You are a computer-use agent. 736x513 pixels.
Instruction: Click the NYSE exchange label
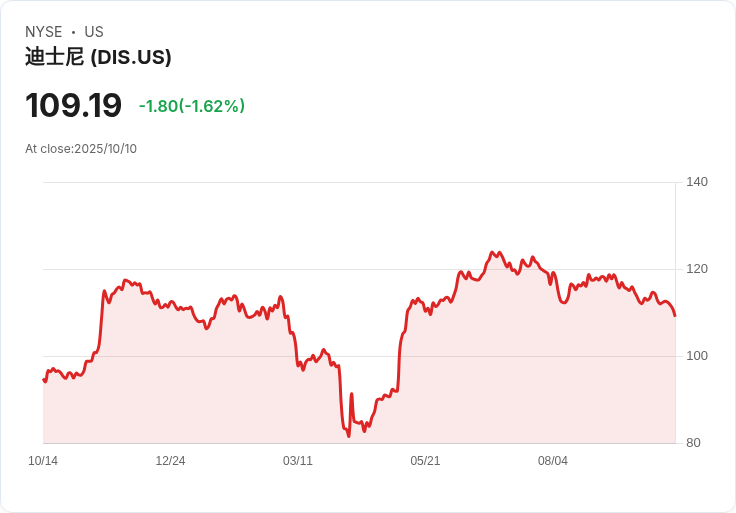pyautogui.click(x=44, y=32)
